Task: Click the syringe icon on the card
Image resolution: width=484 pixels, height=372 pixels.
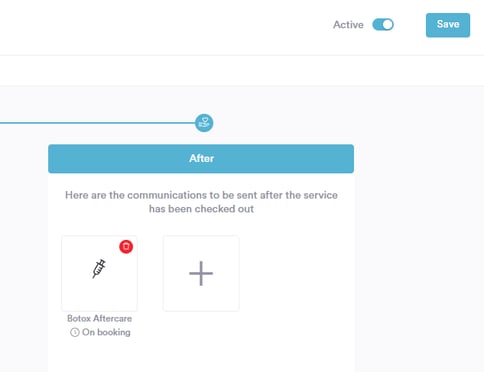Action: (99, 268)
